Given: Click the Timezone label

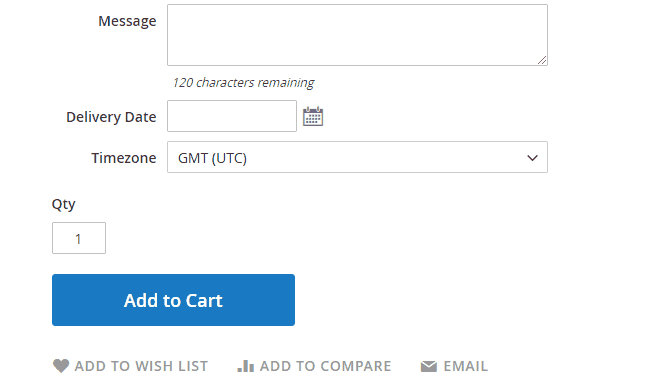Looking at the screenshot, I should click(x=124, y=158).
